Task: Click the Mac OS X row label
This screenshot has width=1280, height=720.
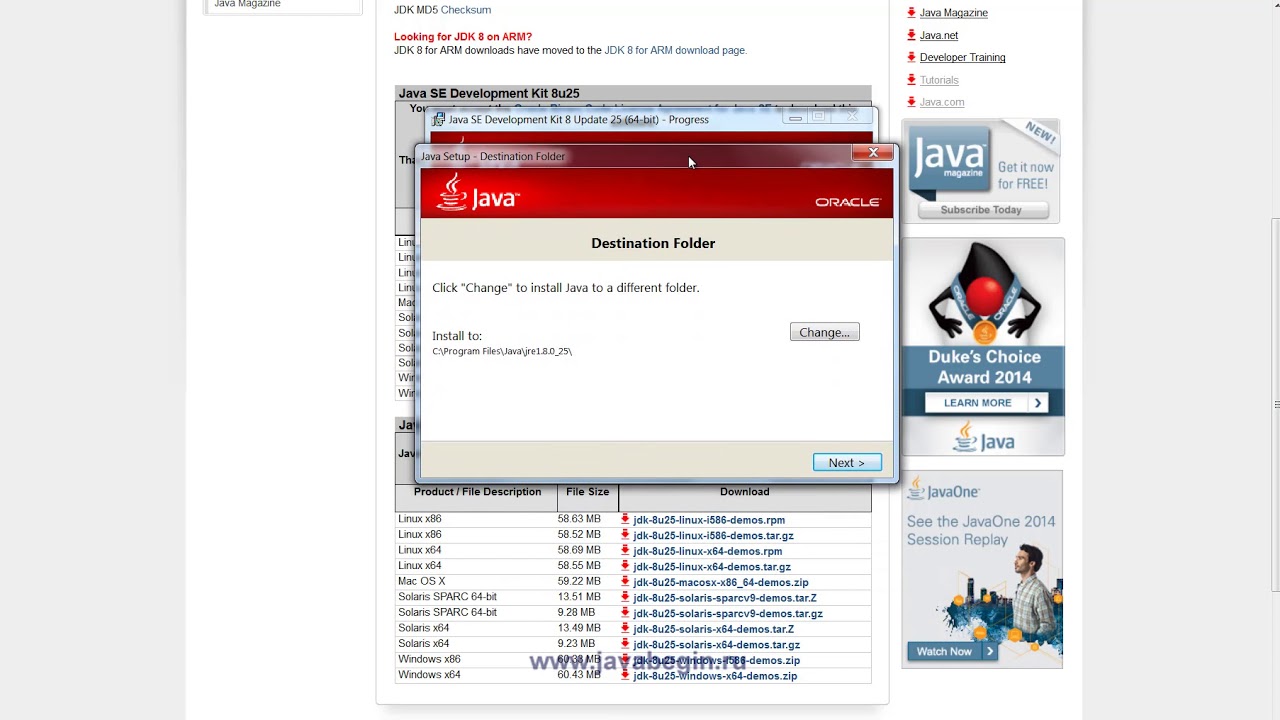Action: click(x=422, y=581)
